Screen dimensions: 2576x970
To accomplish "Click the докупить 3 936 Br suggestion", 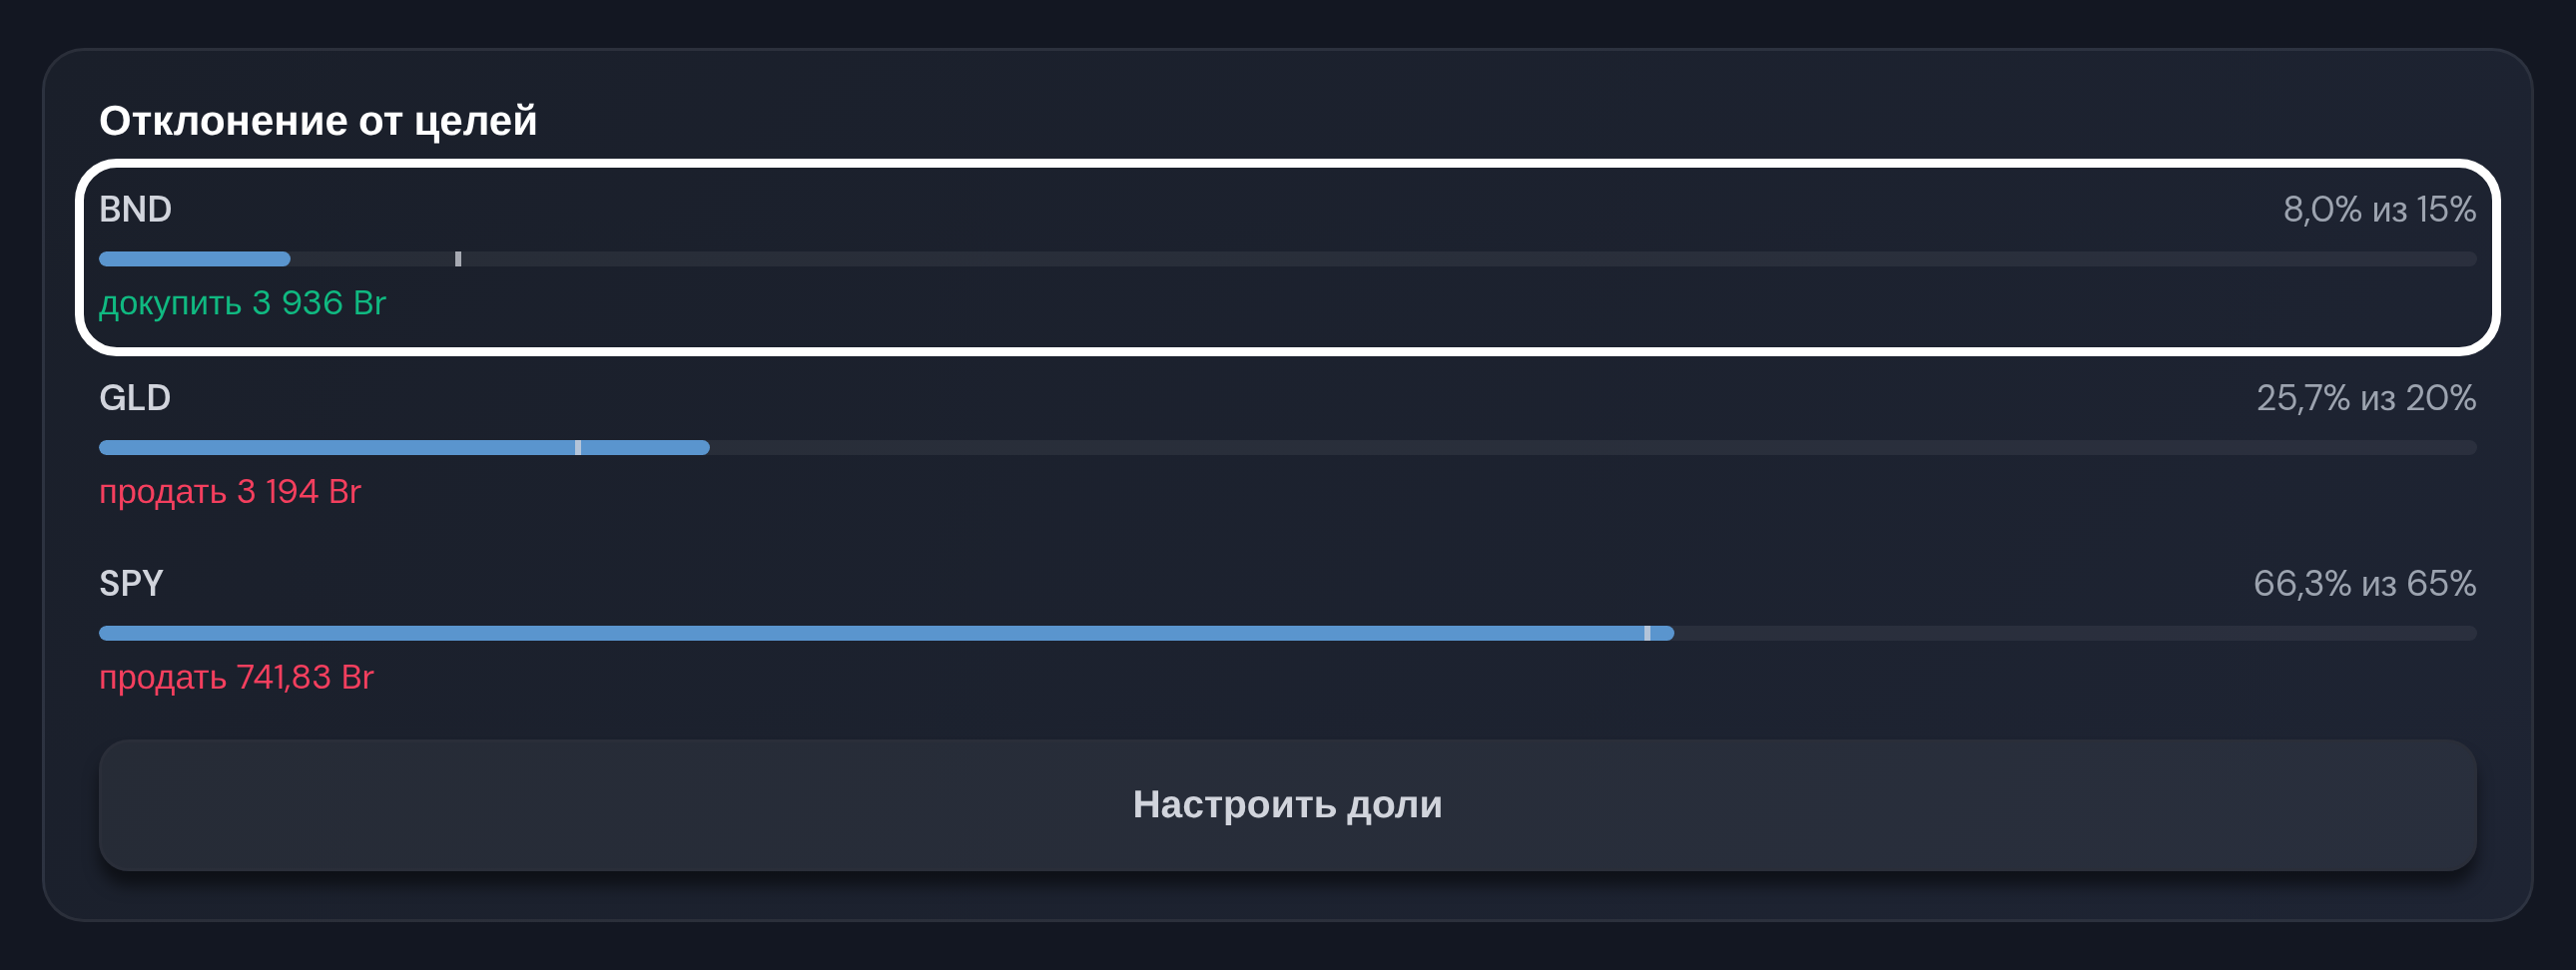I will (x=242, y=303).
